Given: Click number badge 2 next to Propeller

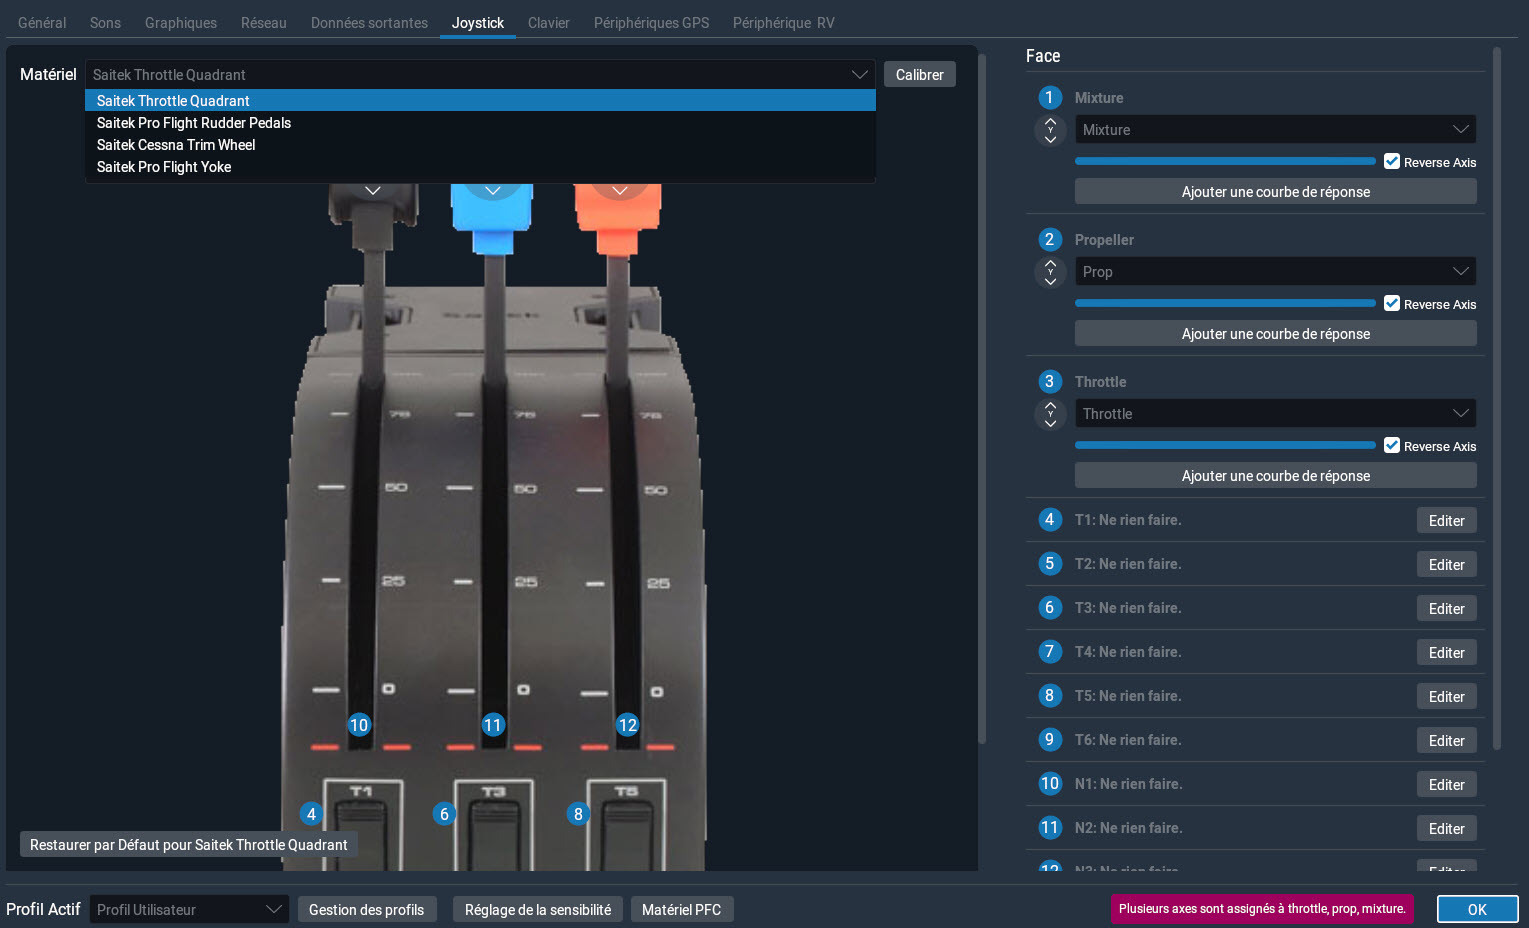Looking at the screenshot, I should (1049, 240).
